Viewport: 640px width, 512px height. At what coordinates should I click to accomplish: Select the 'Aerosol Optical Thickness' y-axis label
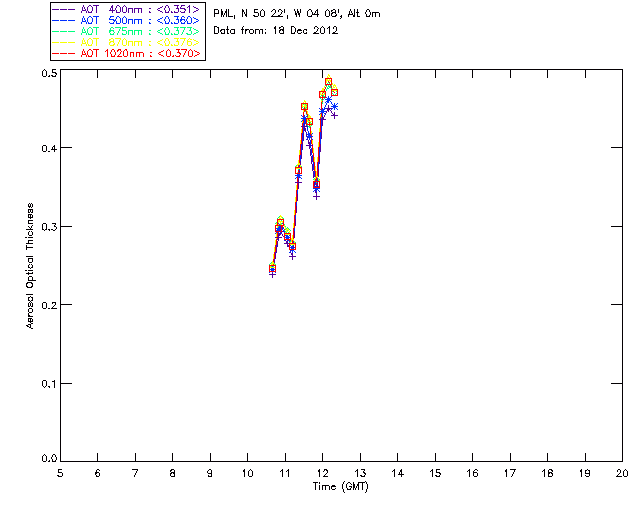[30, 266]
